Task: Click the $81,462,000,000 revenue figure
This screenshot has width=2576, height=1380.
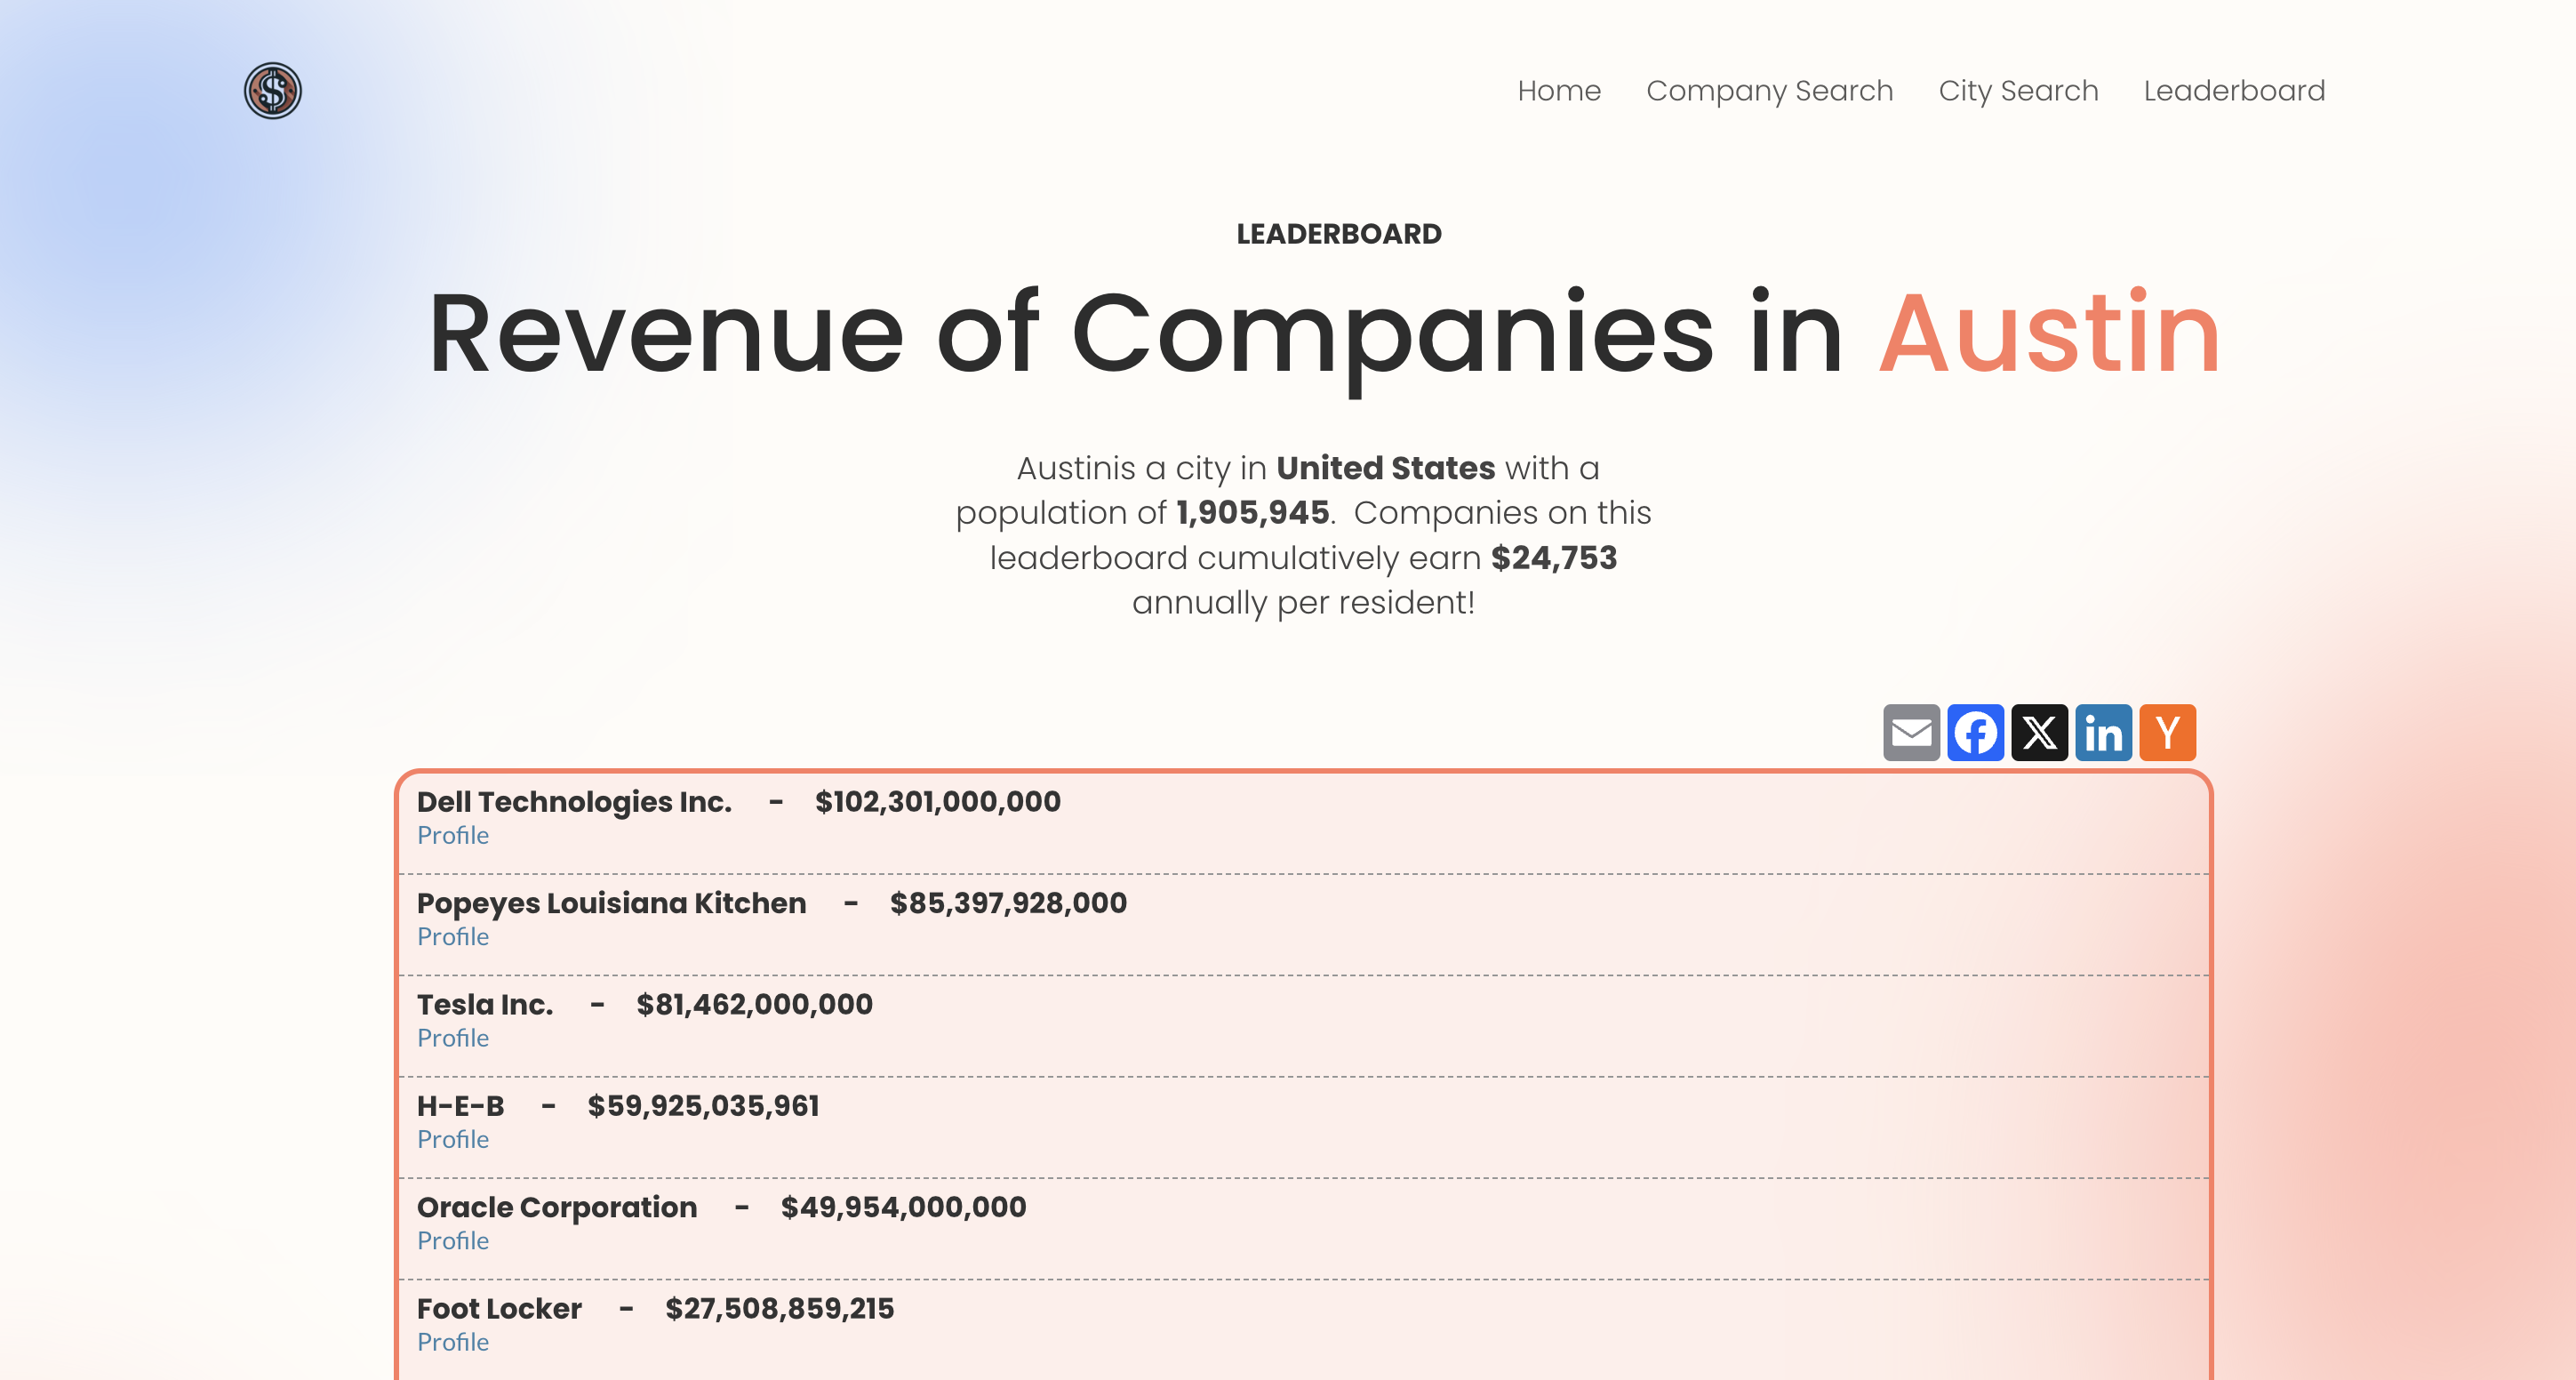Action: click(754, 1004)
